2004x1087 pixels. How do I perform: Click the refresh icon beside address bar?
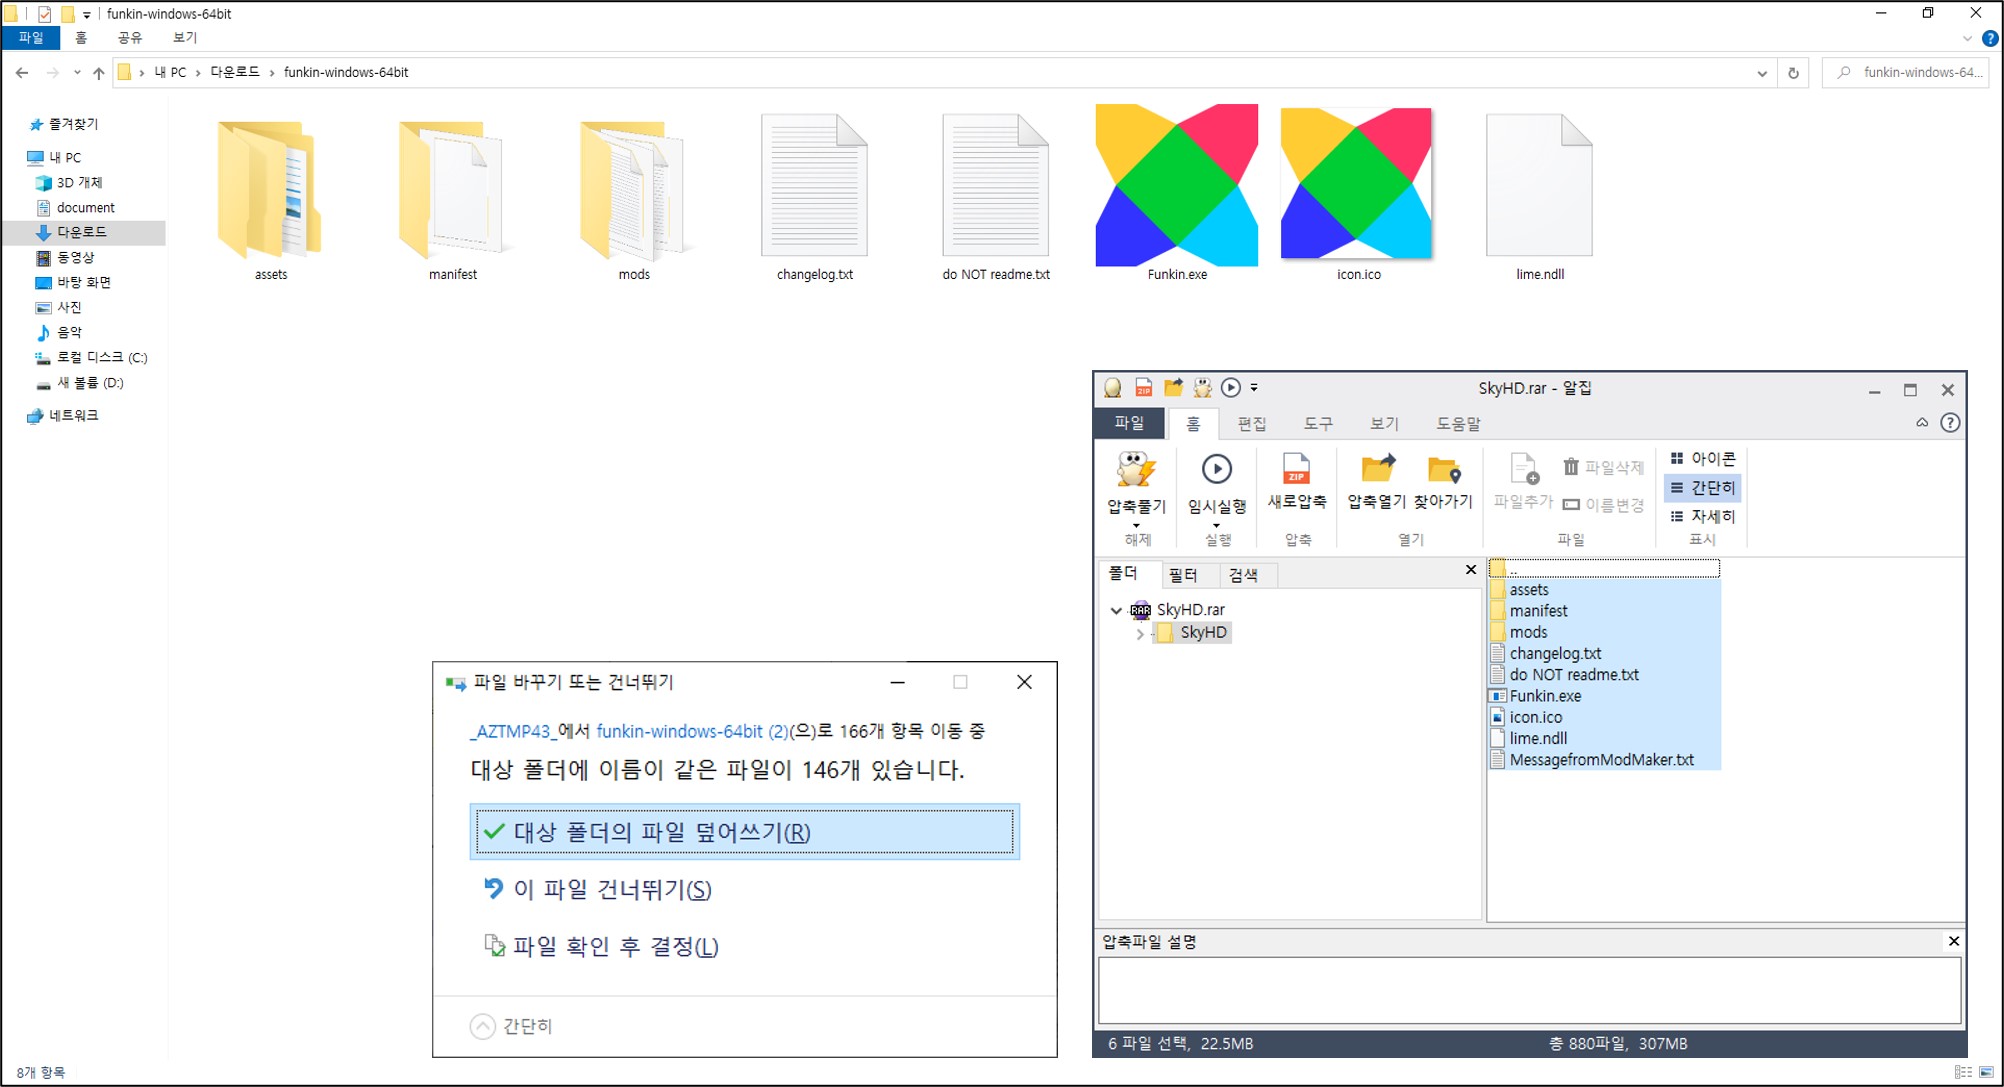click(1793, 73)
